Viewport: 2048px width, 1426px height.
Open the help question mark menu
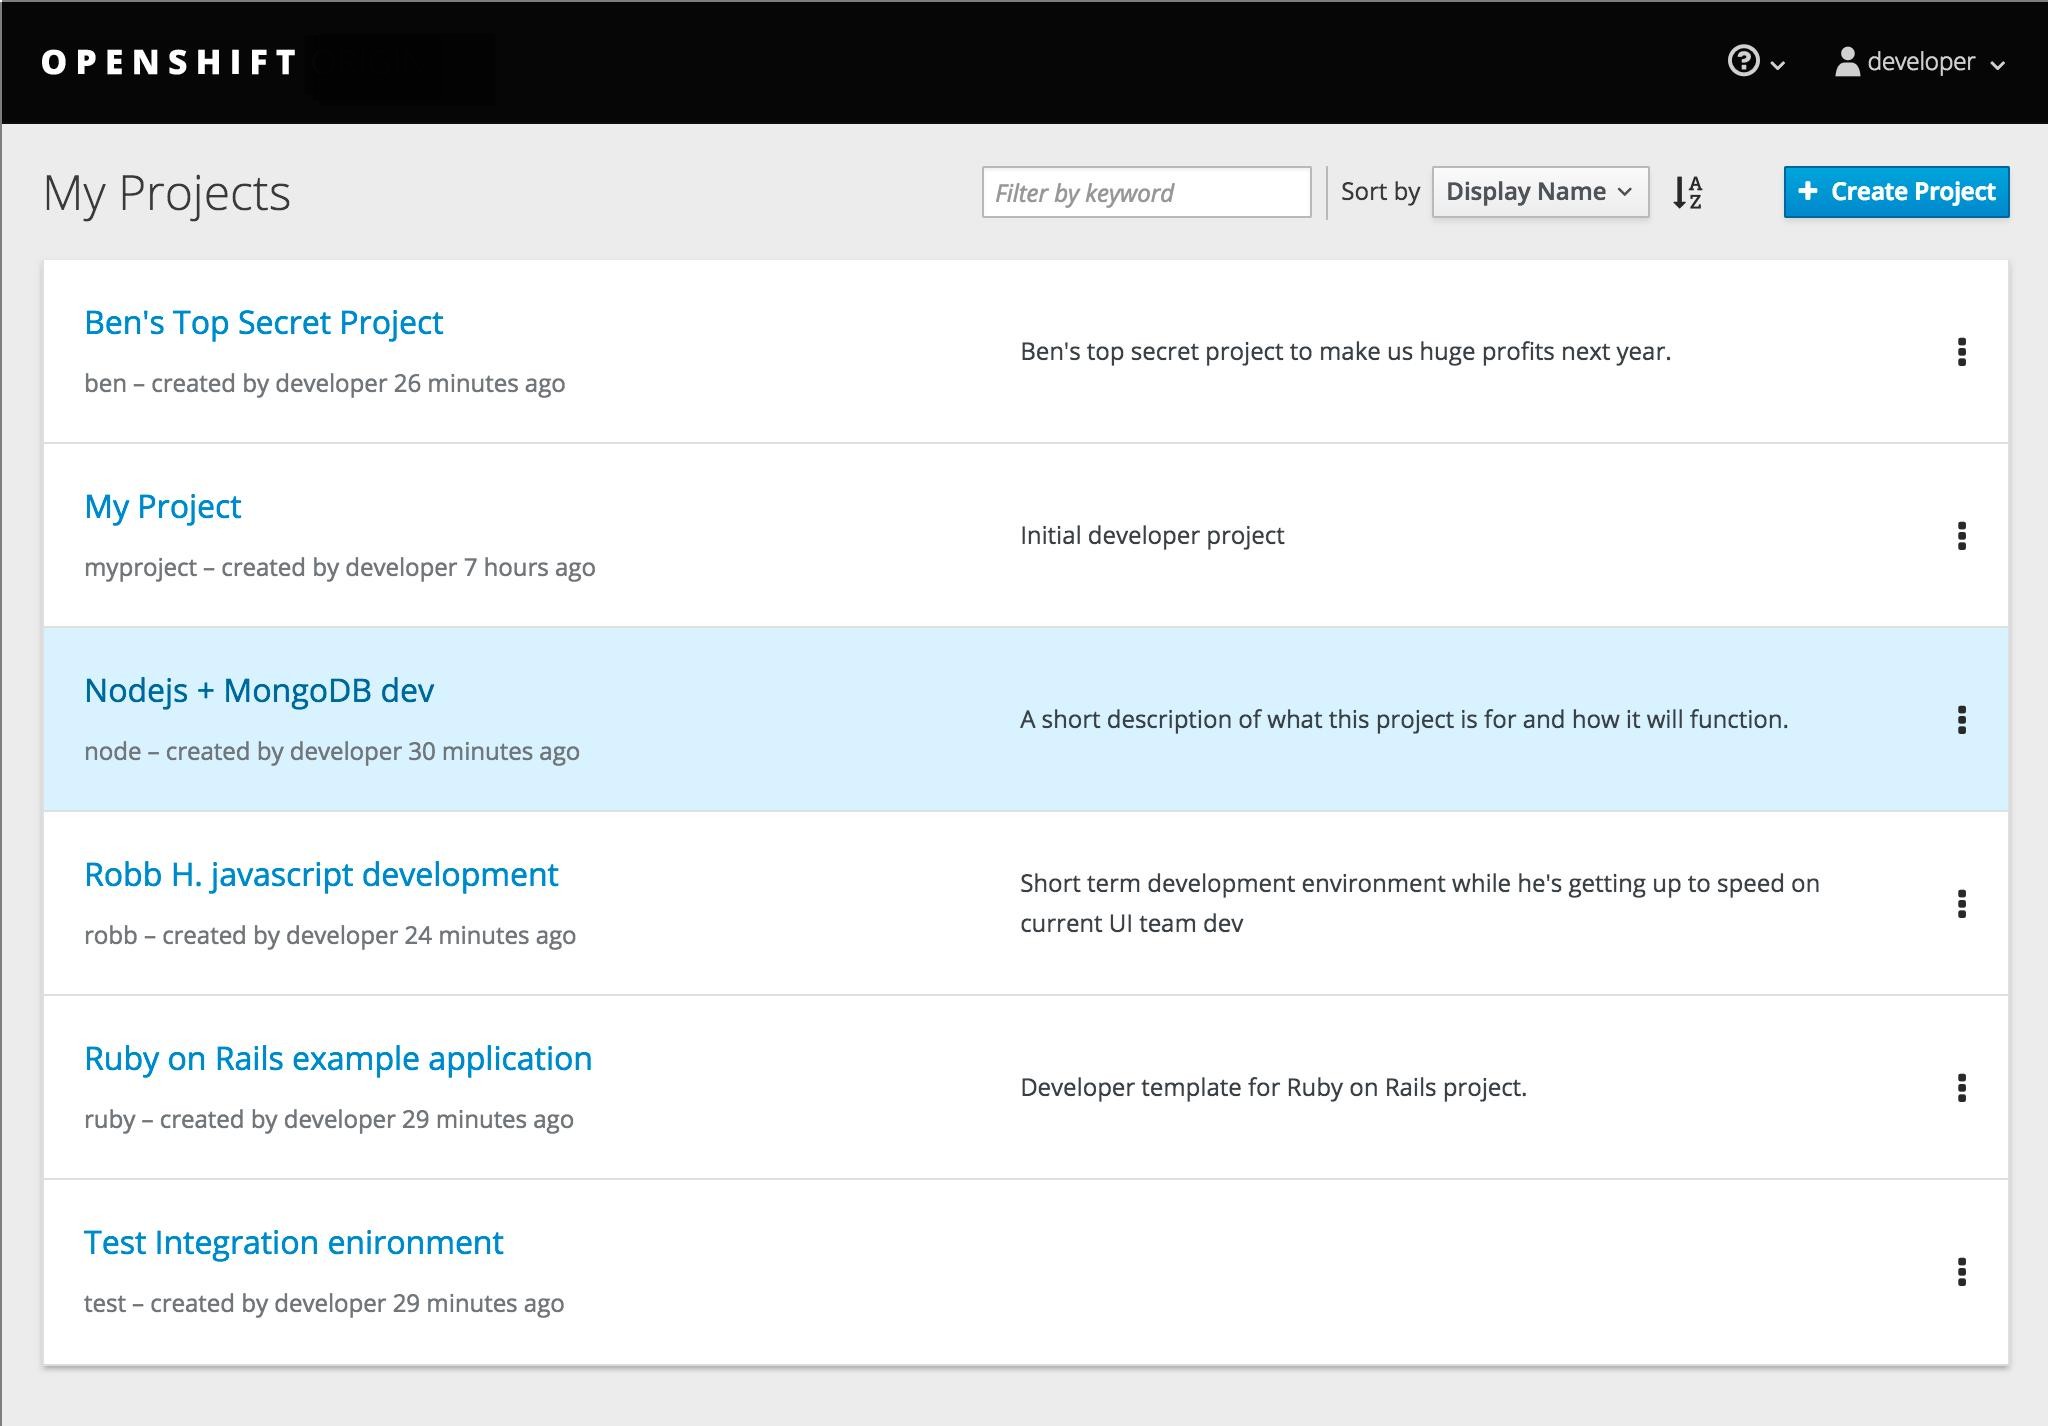(x=1755, y=62)
